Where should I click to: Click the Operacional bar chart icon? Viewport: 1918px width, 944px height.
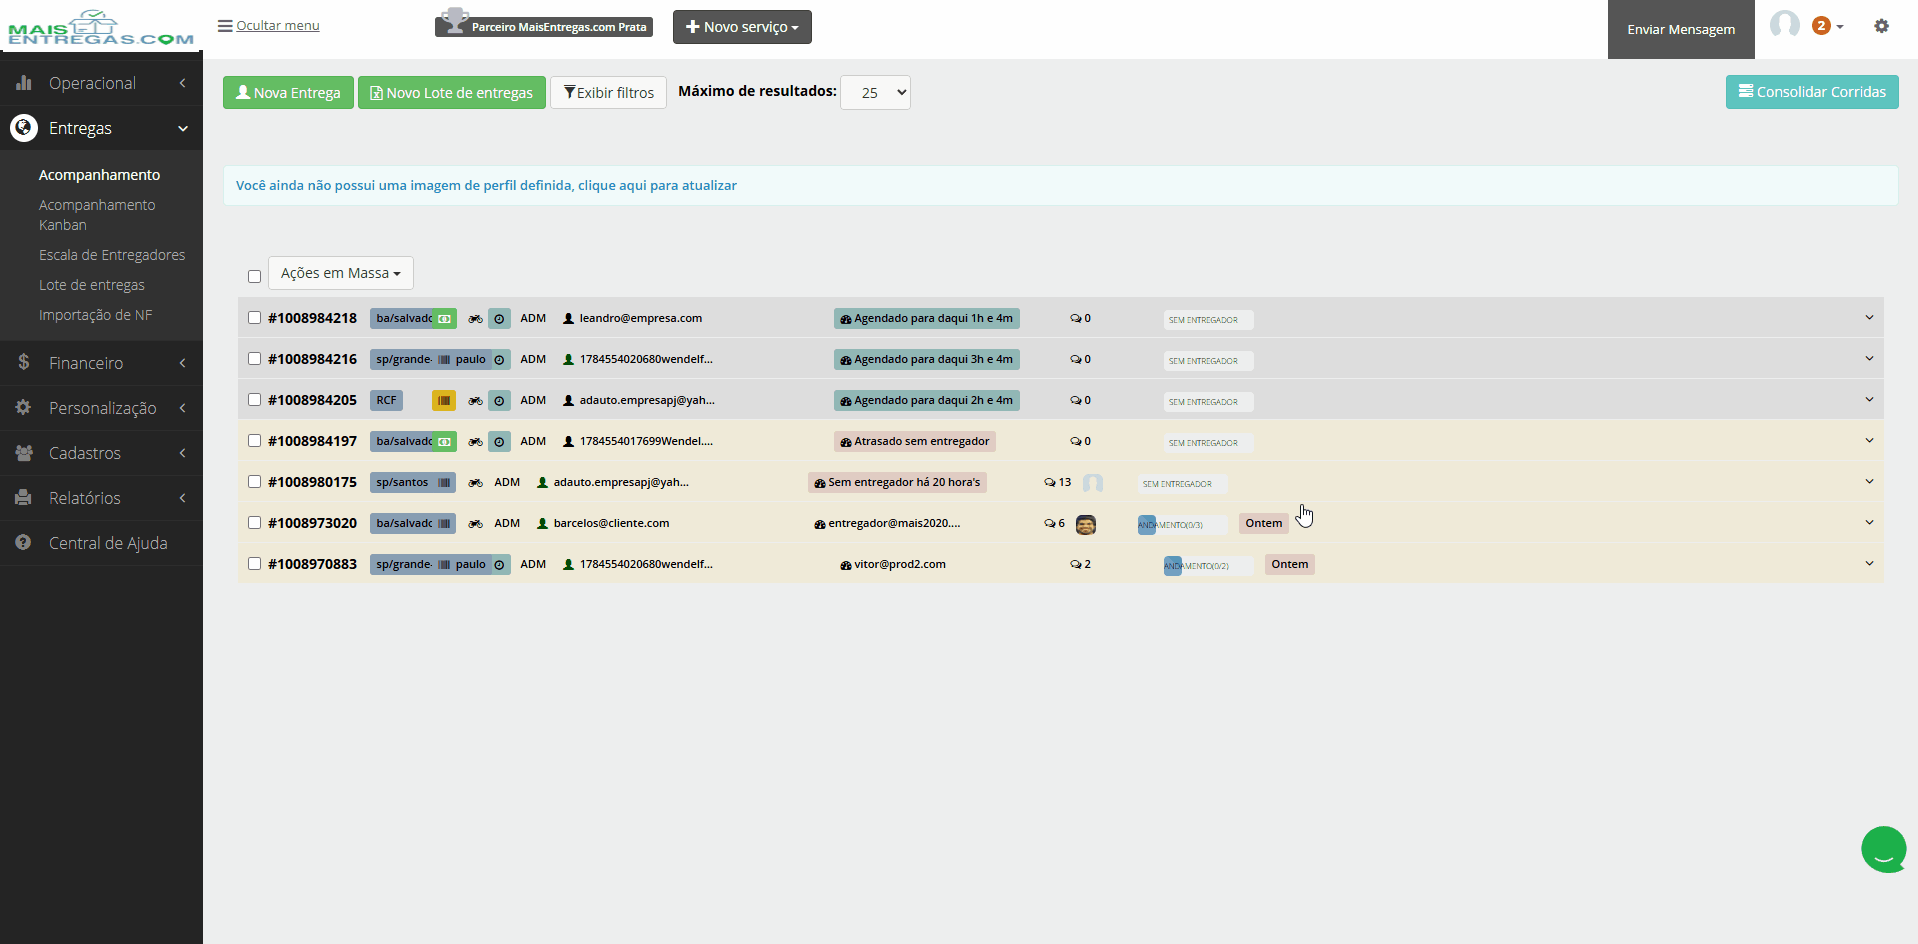tap(24, 83)
